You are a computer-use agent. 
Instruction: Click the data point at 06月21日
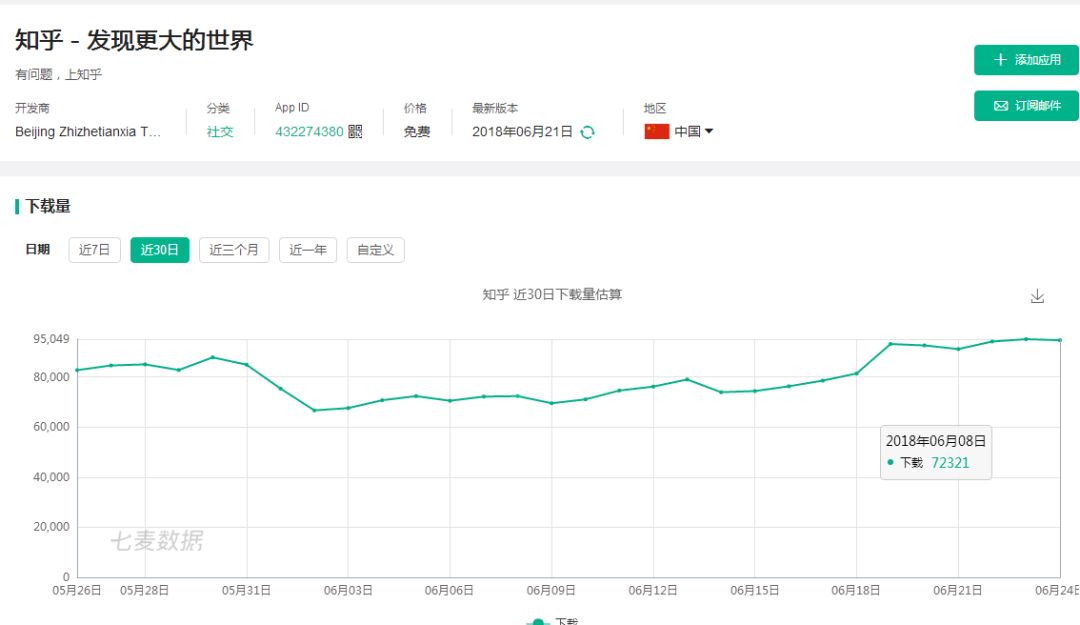pos(958,349)
